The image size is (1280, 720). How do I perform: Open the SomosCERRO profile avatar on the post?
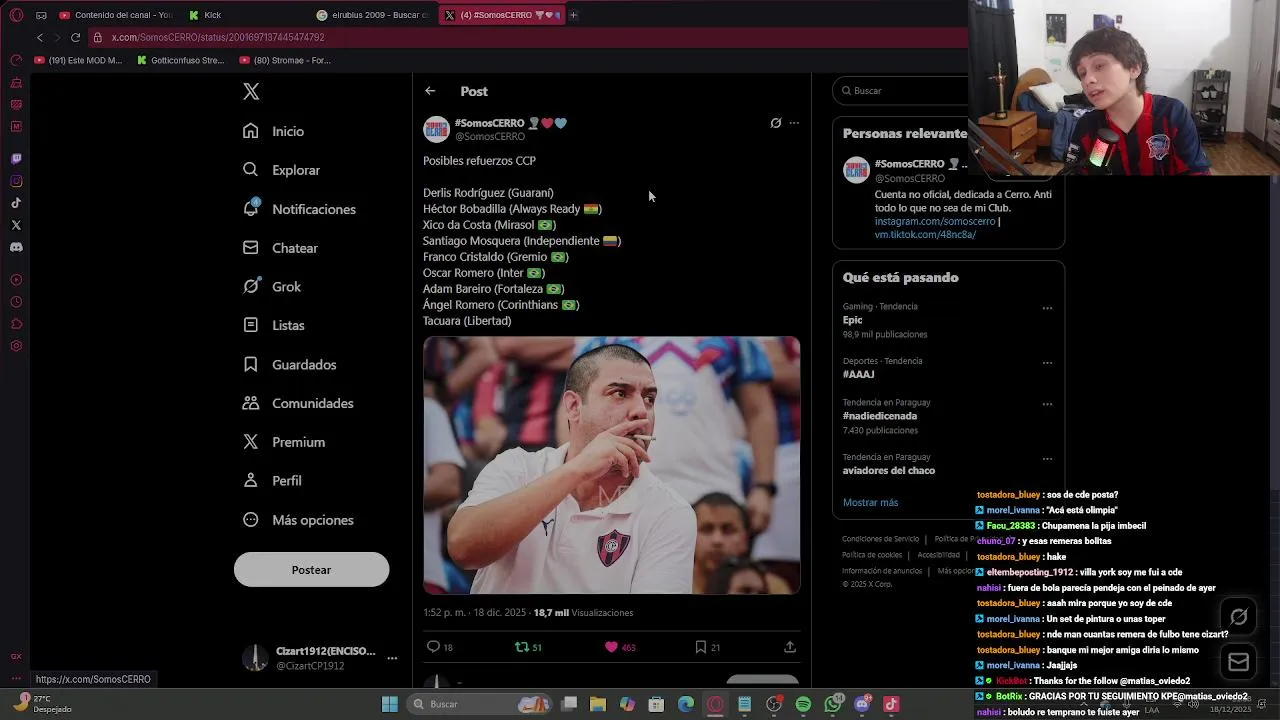[436, 129]
